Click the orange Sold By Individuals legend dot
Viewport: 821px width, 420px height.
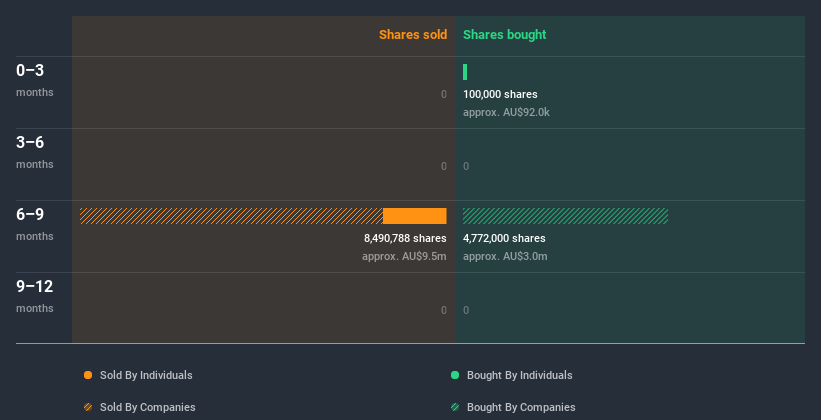tap(88, 375)
